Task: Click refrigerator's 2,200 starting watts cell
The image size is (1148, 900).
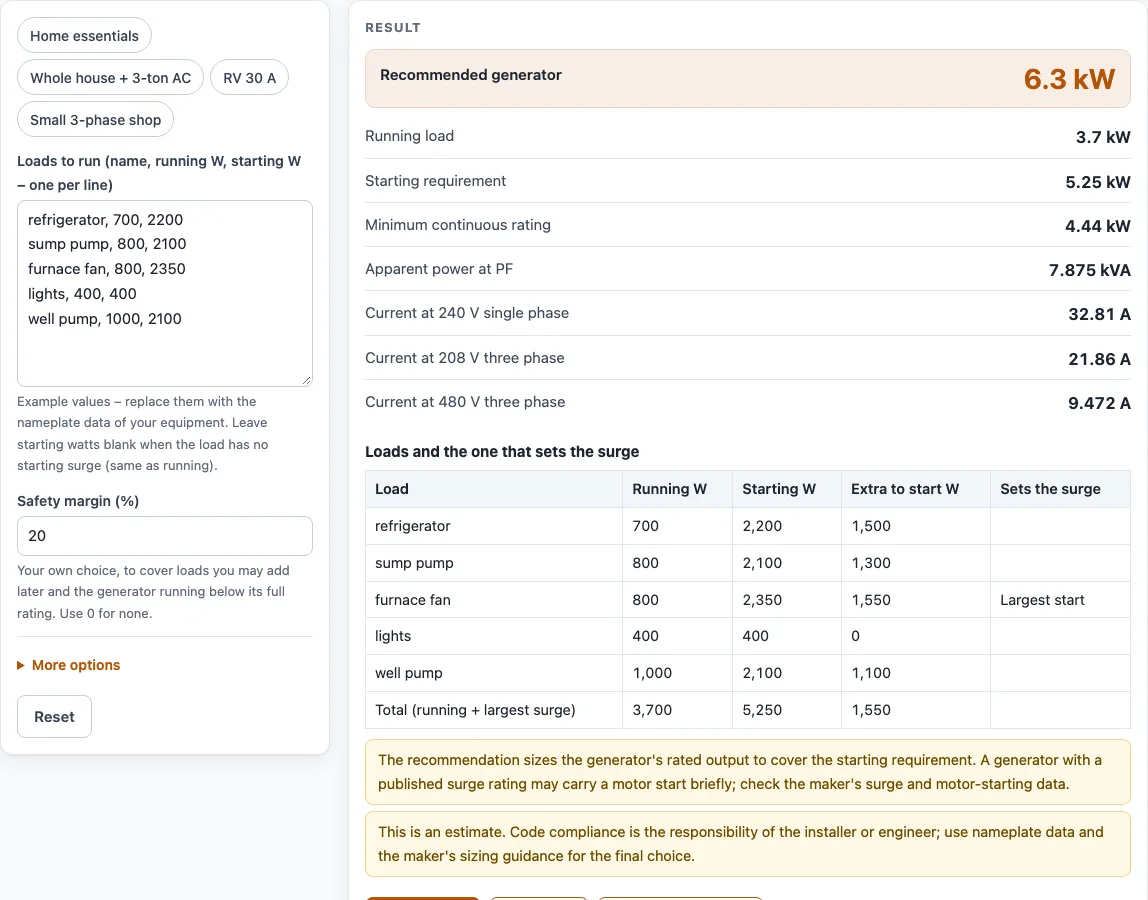Action: (x=787, y=526)
